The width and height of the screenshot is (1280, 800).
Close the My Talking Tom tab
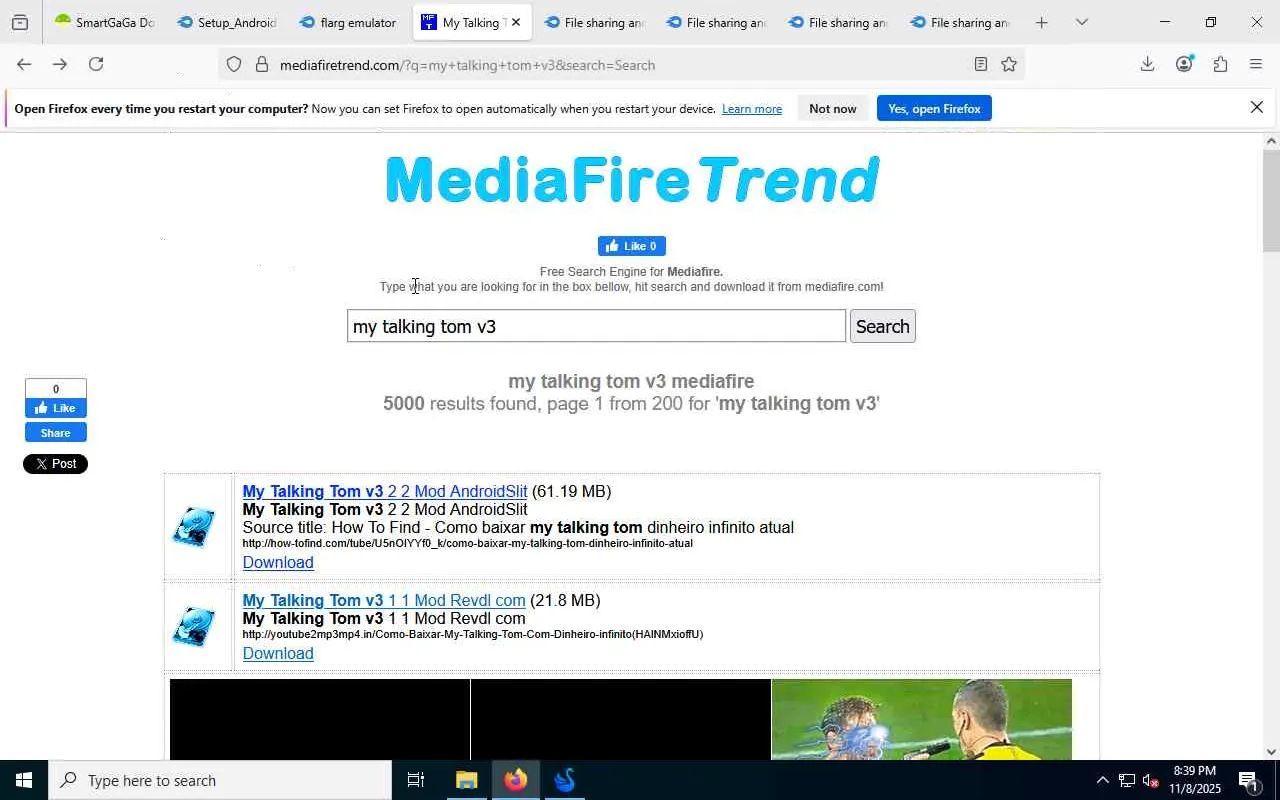515,22
